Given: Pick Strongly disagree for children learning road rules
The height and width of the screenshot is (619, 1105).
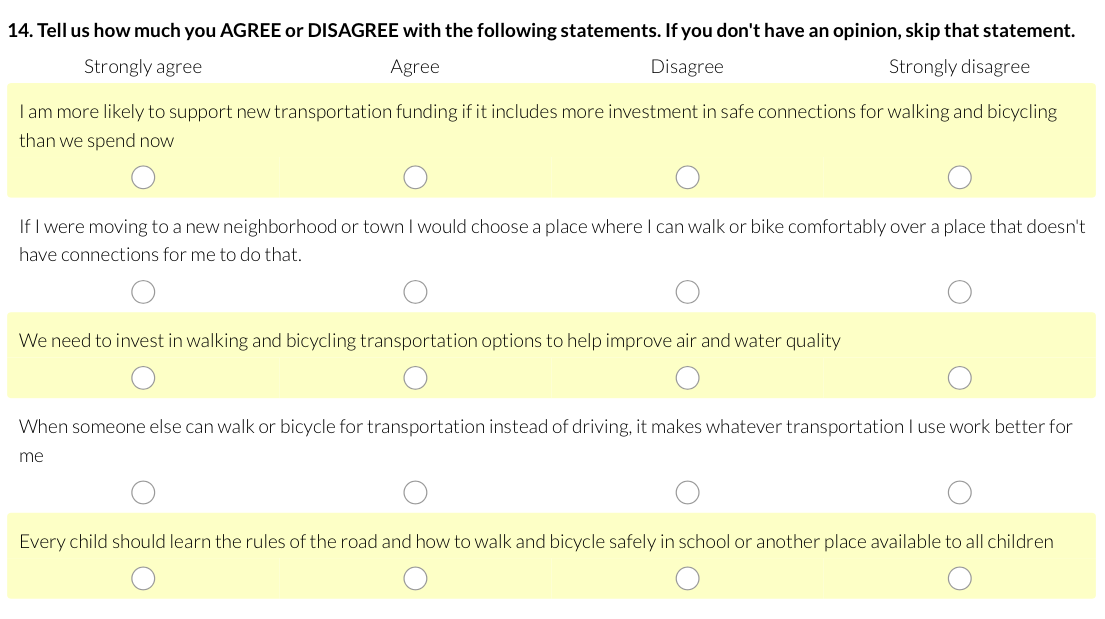Looking at the screenshot, I should (x=960, y=578).
